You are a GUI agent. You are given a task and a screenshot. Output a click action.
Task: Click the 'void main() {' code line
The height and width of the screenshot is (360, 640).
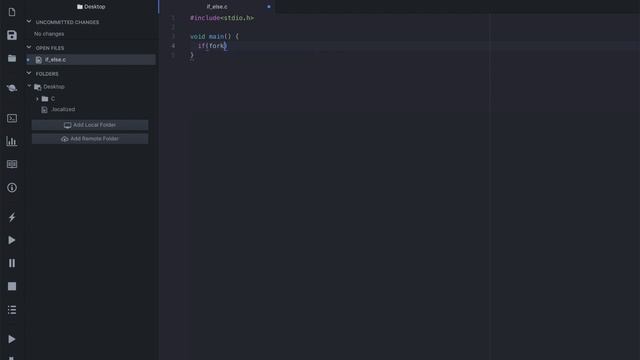pyautogui.click(x=214, y=36)
